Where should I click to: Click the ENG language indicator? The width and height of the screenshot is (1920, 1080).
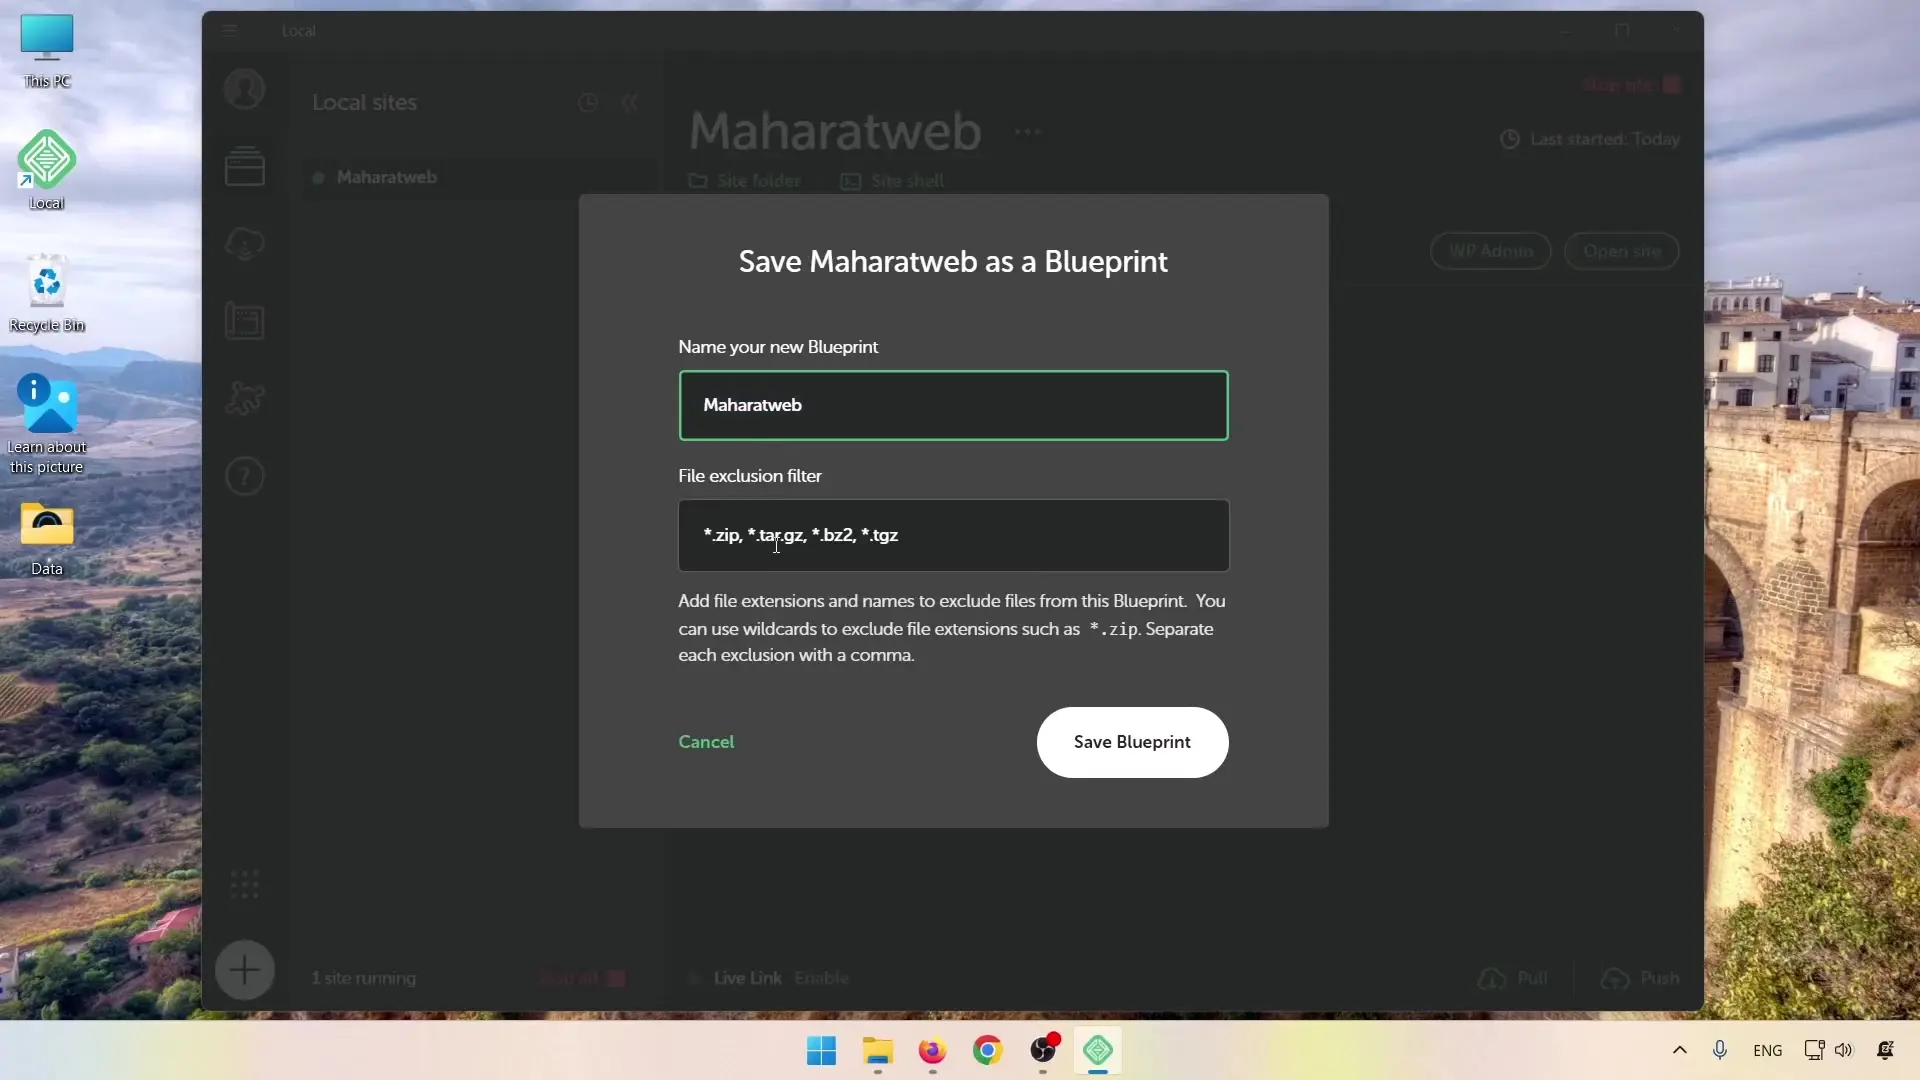tap(1767, 1050)
